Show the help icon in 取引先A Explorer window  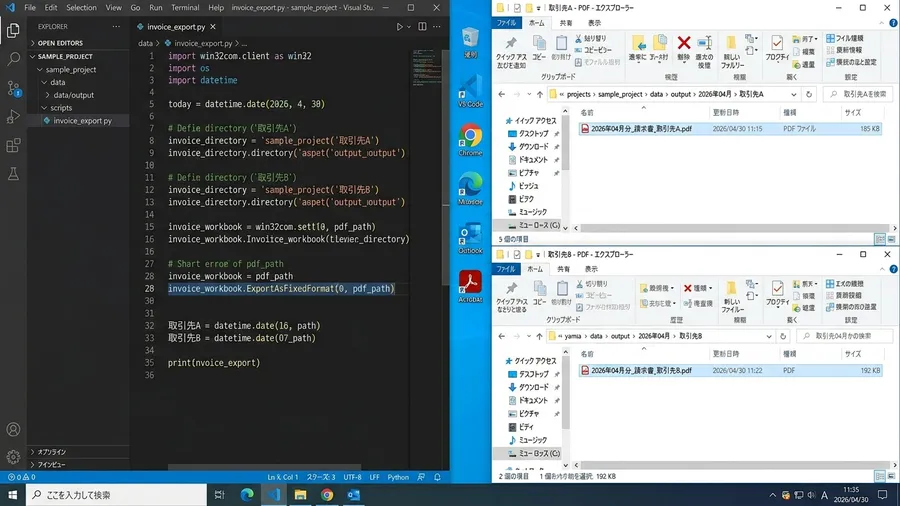click(x=893, y=23)
